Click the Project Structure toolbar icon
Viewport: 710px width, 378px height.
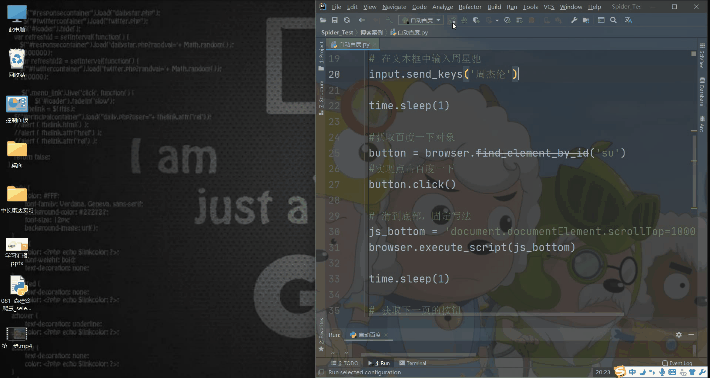tap(586, 20)
